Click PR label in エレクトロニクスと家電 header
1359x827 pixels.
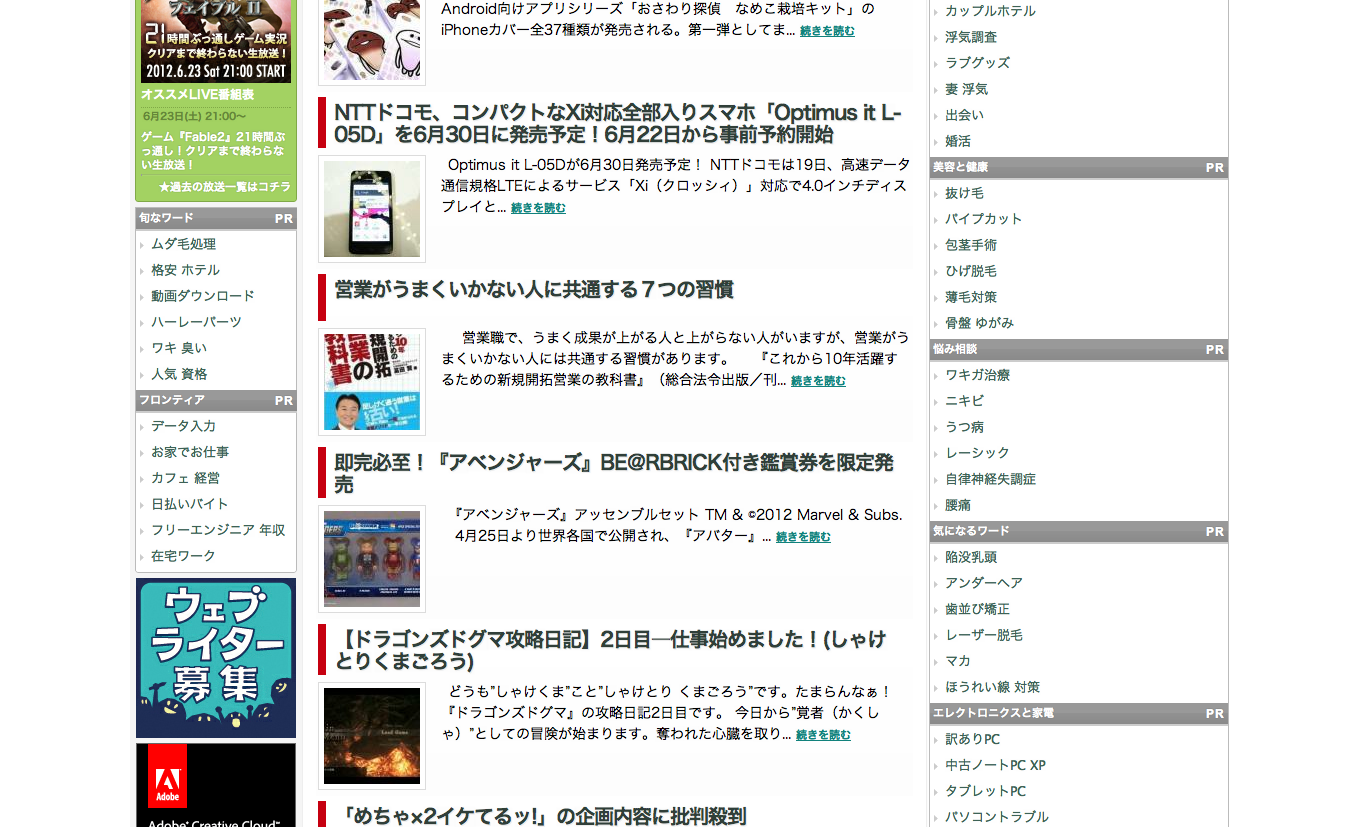1215,713
